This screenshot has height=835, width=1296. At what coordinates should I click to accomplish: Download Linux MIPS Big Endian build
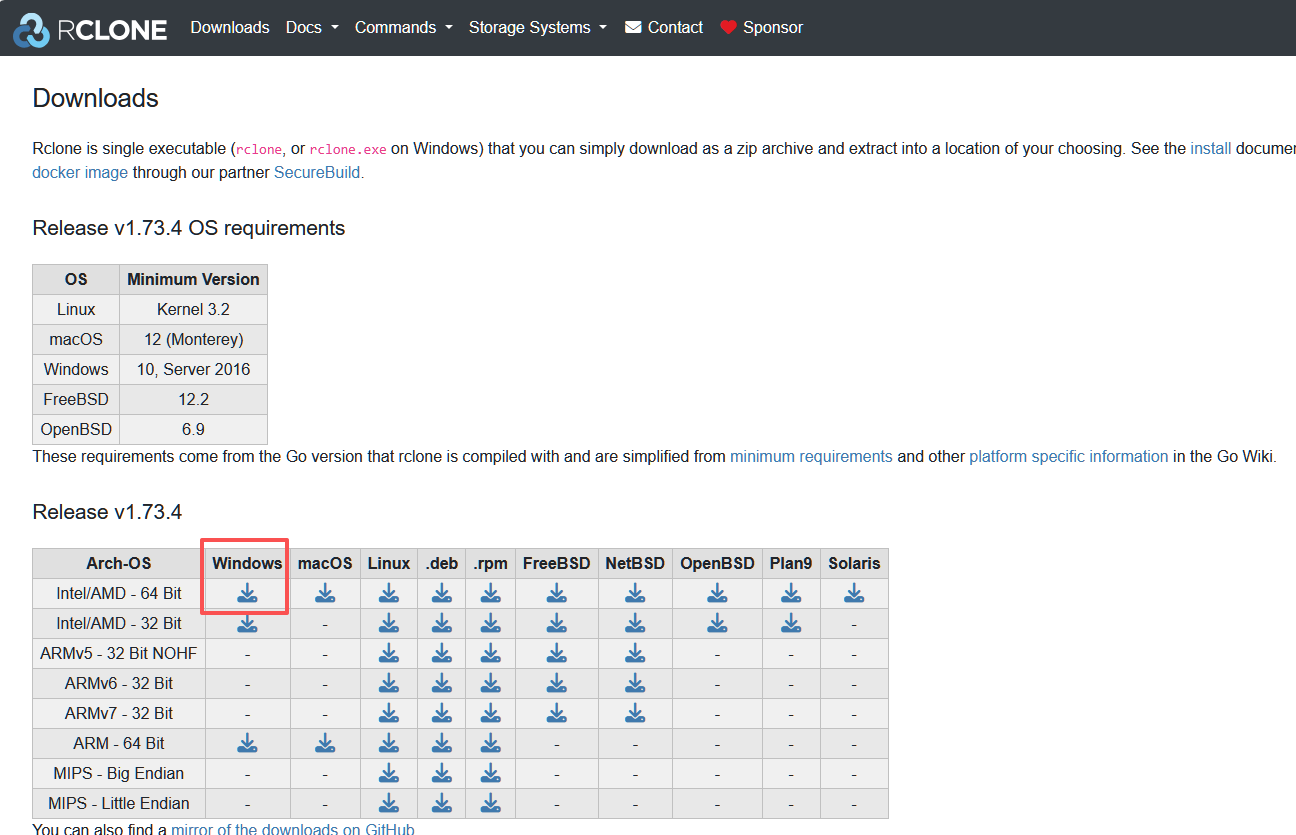pos(389,774)
